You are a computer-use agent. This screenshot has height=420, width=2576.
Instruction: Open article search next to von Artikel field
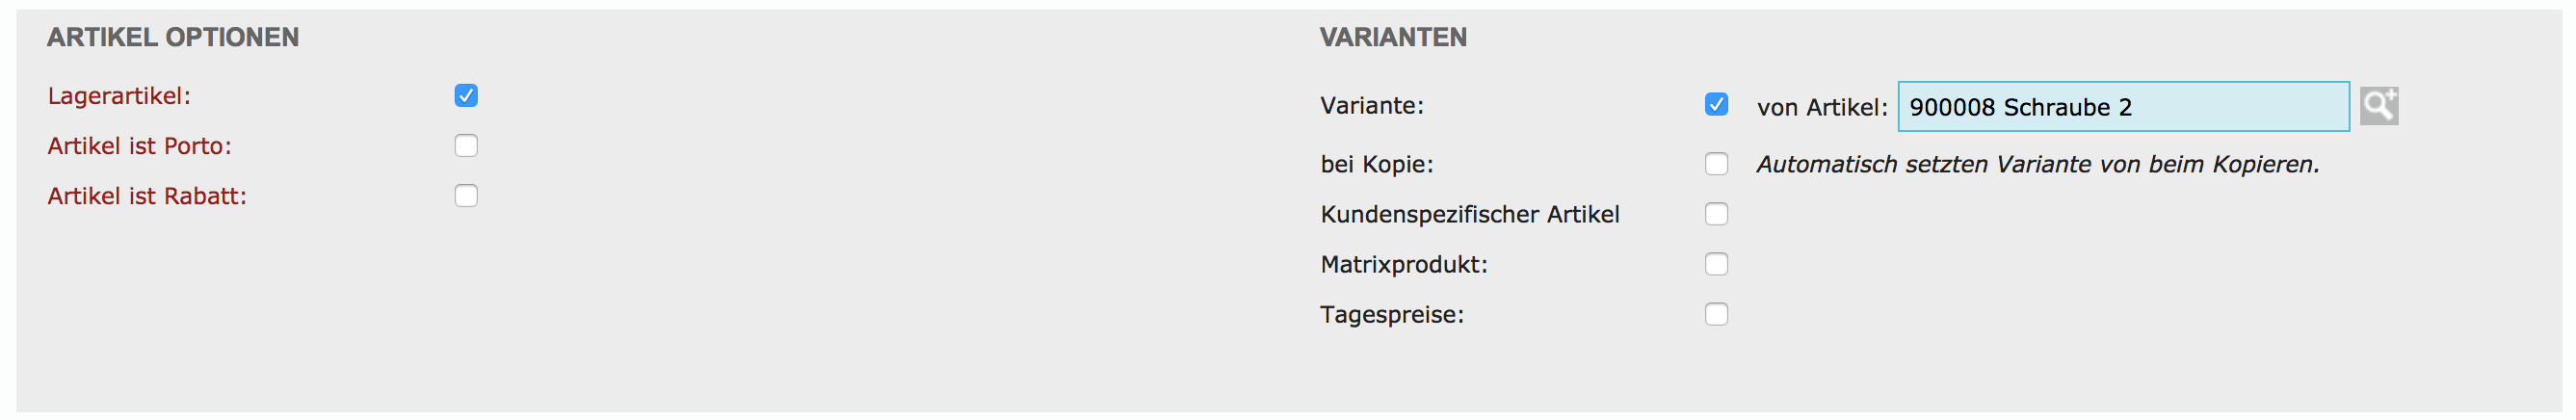click(x=2378, y=105)
